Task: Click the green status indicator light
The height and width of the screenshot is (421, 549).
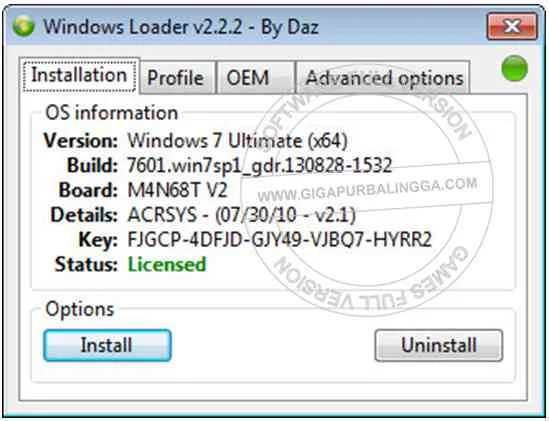Action: click(x=514, y=69)
